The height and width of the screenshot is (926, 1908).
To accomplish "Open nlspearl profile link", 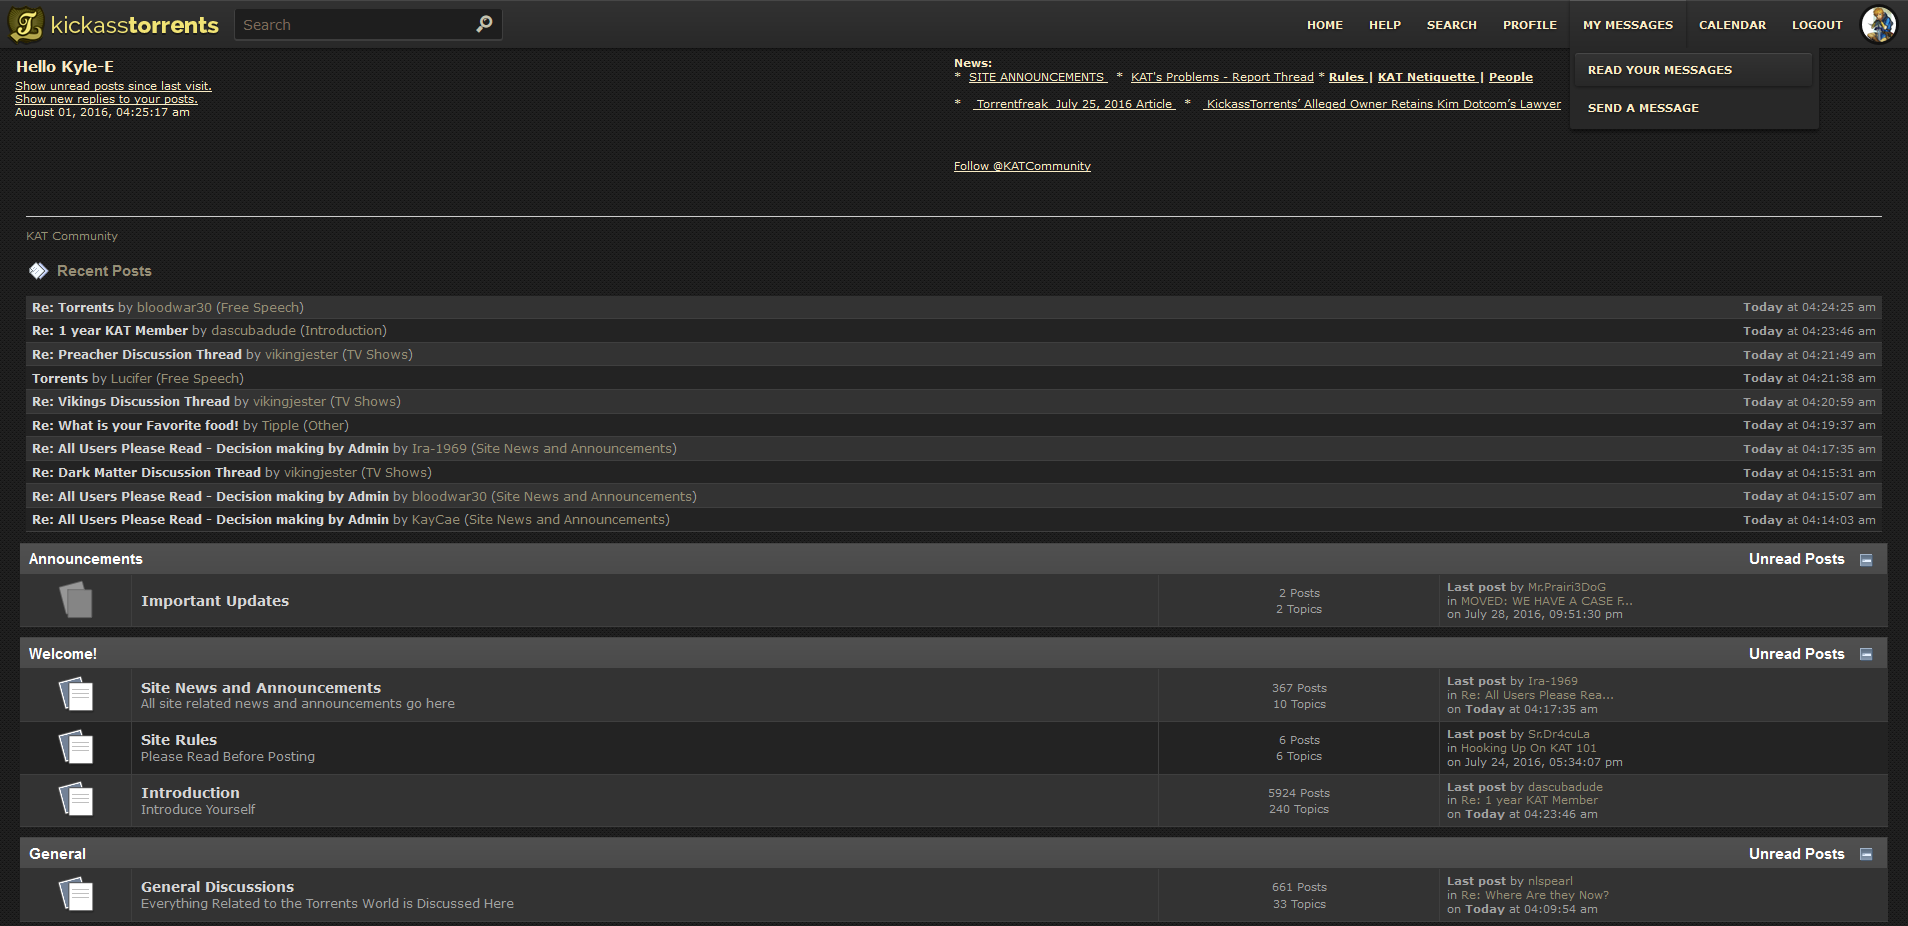I will coord(1550,881).
